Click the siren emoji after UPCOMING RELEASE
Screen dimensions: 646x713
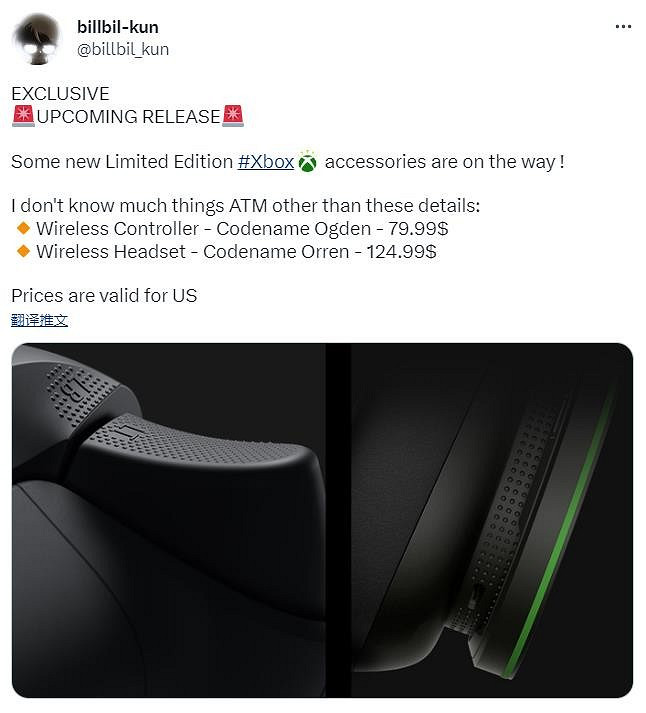(233, 116)
